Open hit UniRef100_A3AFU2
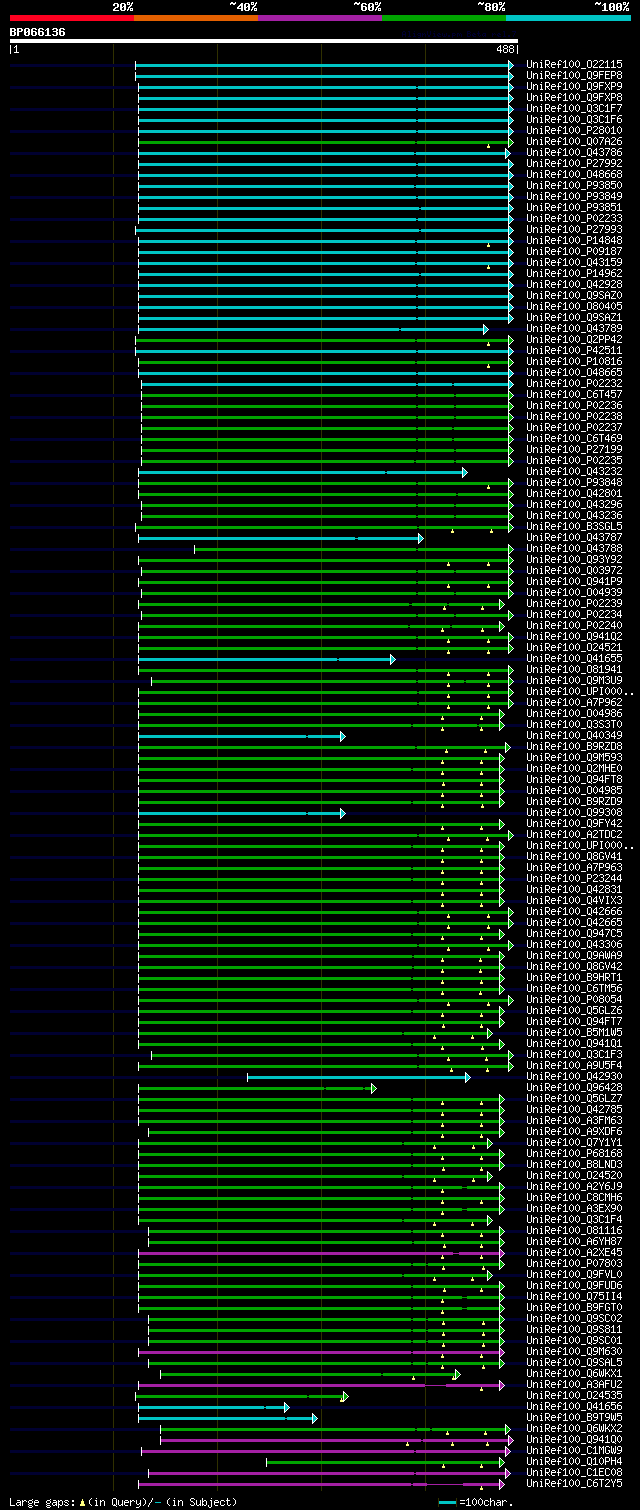This screenshot has width=640, height=1510. 574,1385
